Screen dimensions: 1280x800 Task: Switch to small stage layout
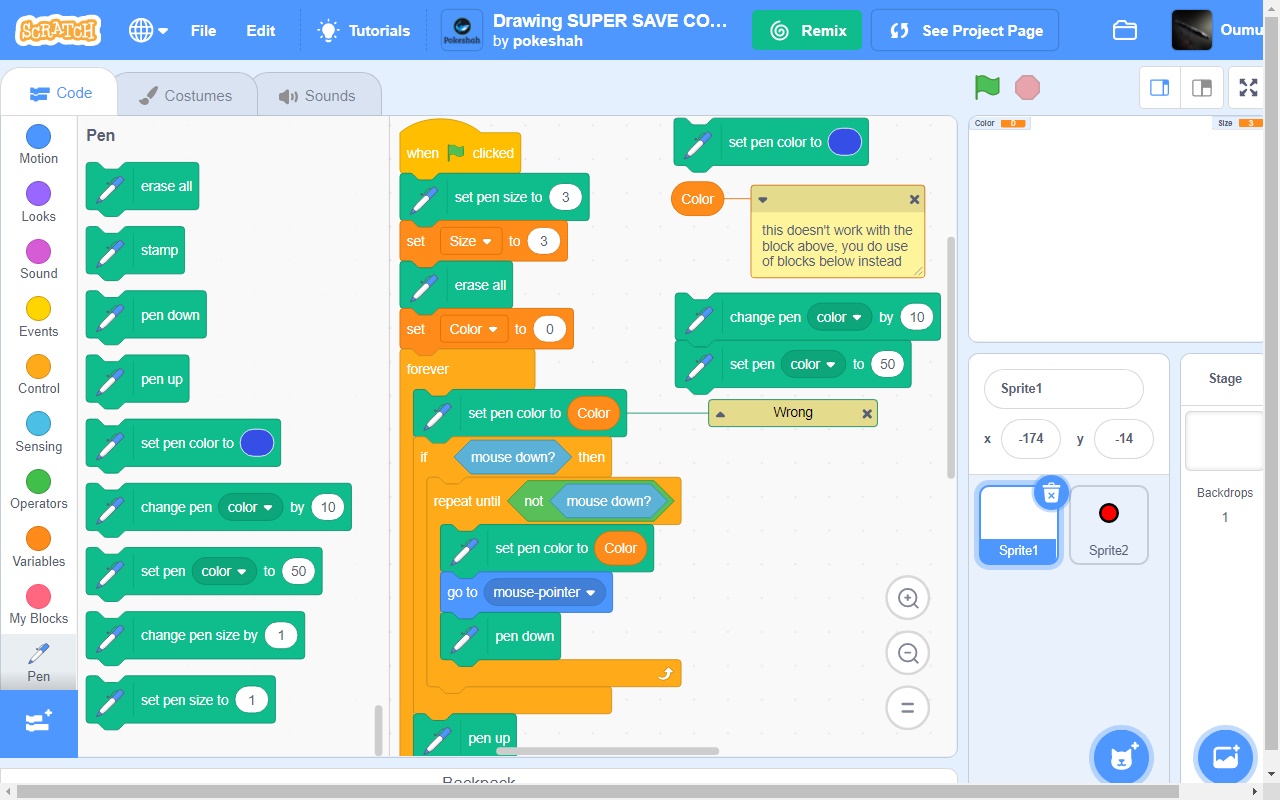click(1159, 87)
